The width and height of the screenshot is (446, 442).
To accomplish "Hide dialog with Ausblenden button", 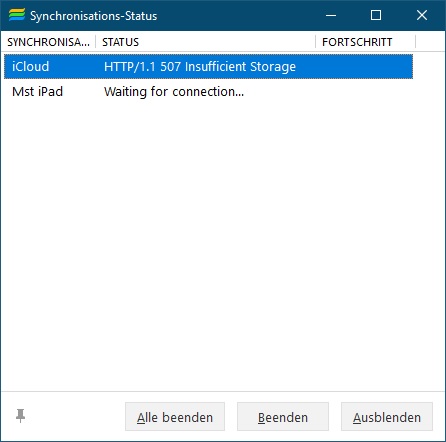I will click(387, 417).
